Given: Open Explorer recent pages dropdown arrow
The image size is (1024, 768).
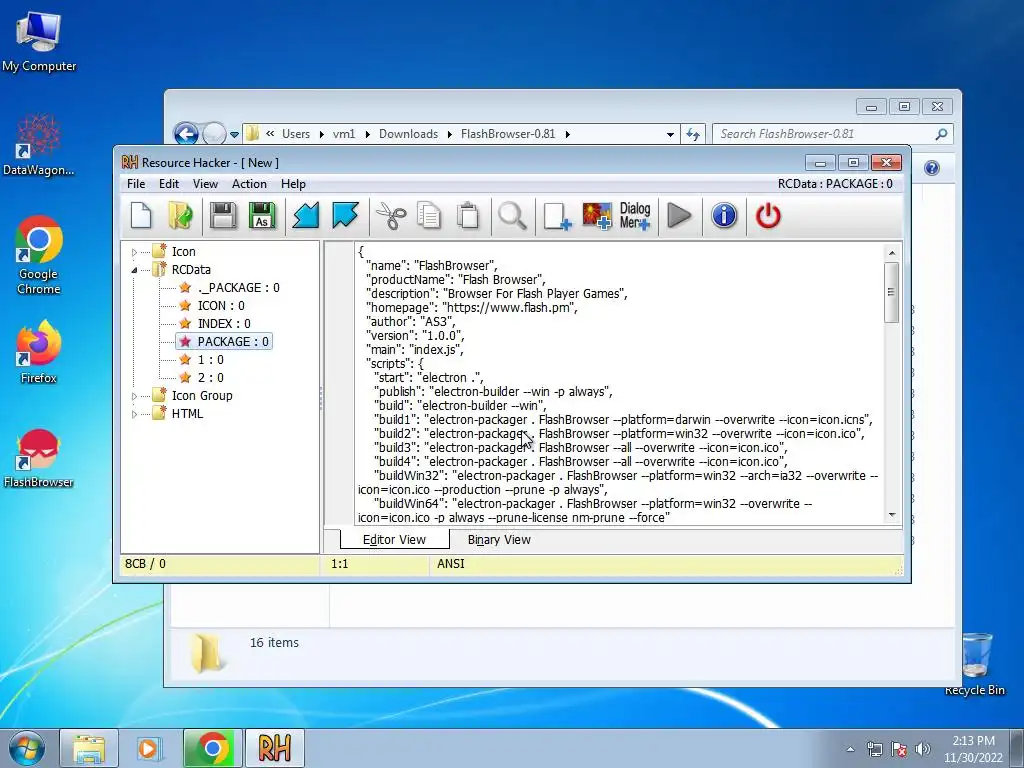Looking at the screenshot, I should [x=234, y=135].
